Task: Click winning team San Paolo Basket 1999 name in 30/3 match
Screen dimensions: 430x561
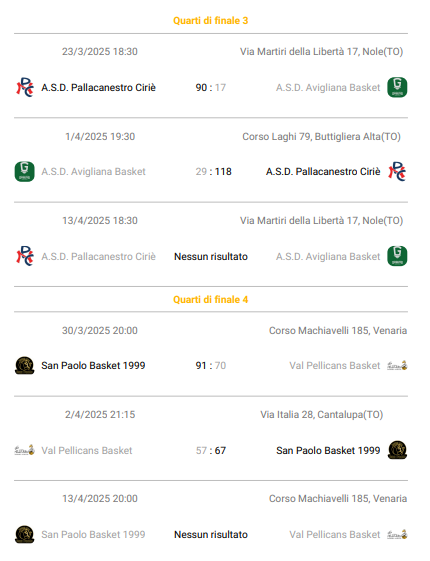Action: tap(93, 366)
